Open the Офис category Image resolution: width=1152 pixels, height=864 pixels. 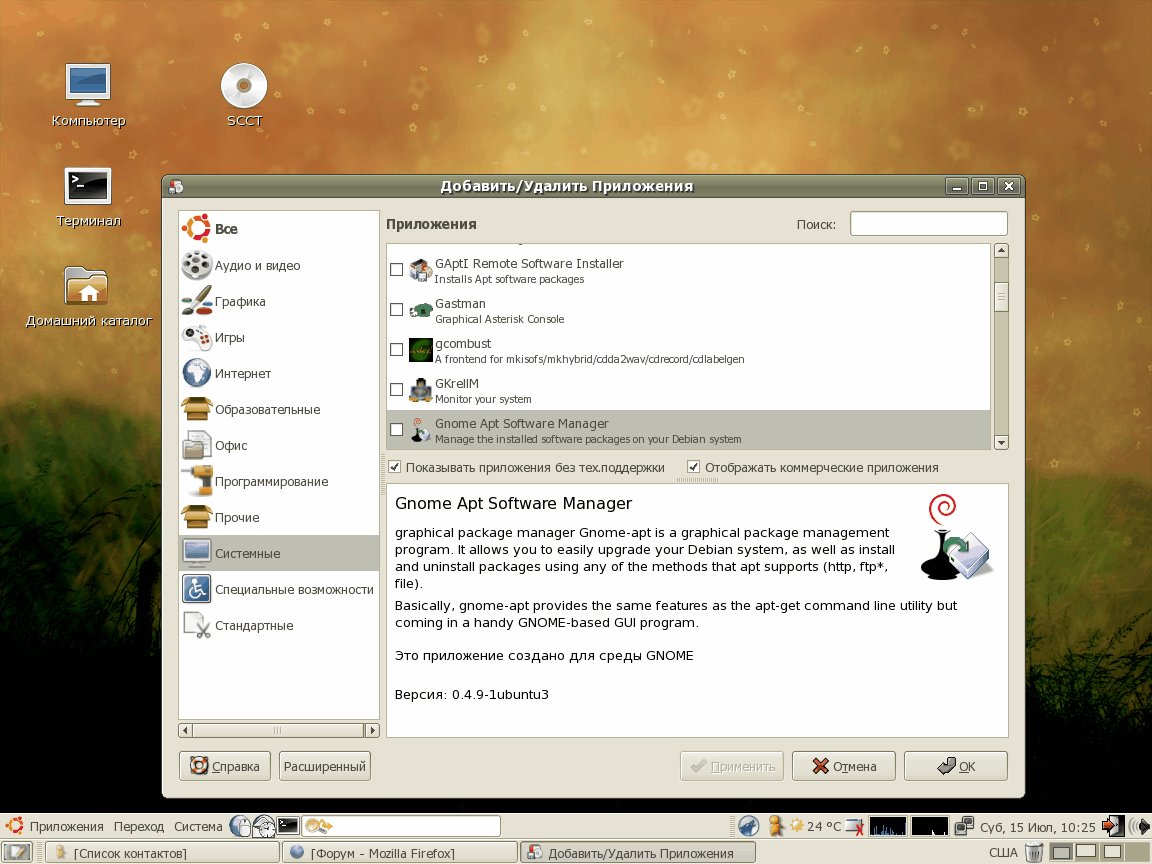[278, 445]
